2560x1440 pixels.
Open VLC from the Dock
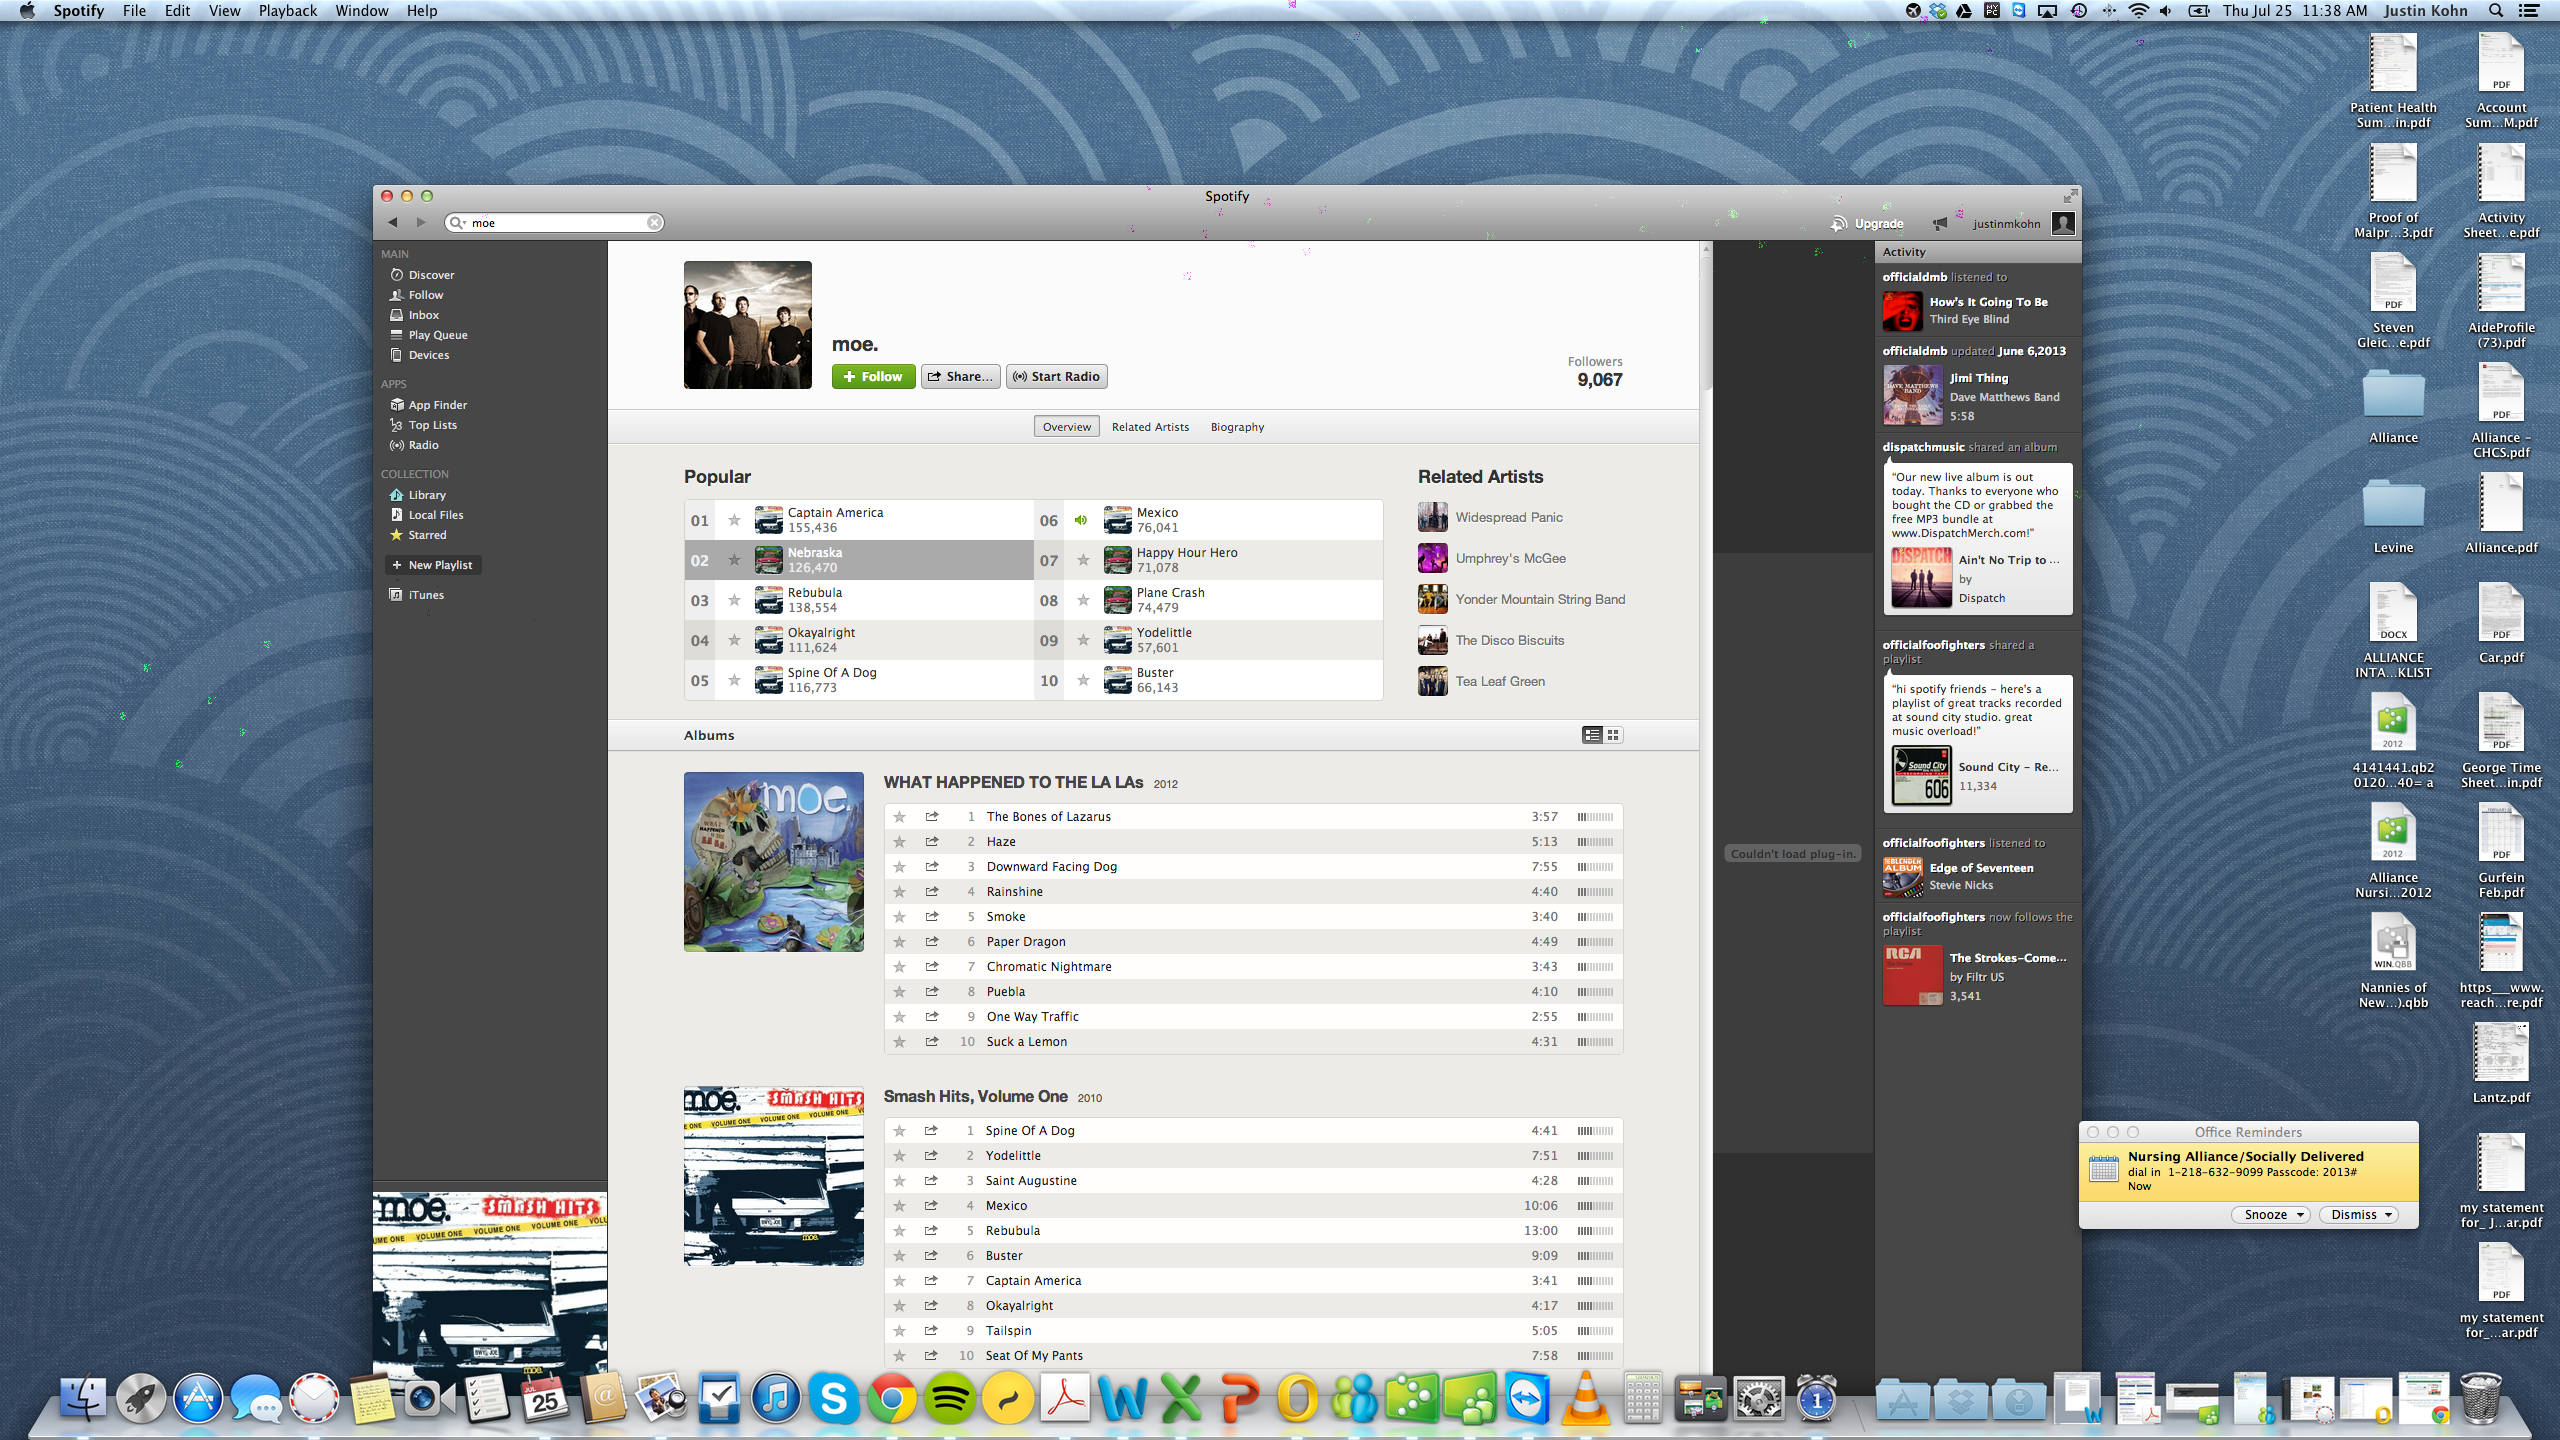pos(1585,1397)
